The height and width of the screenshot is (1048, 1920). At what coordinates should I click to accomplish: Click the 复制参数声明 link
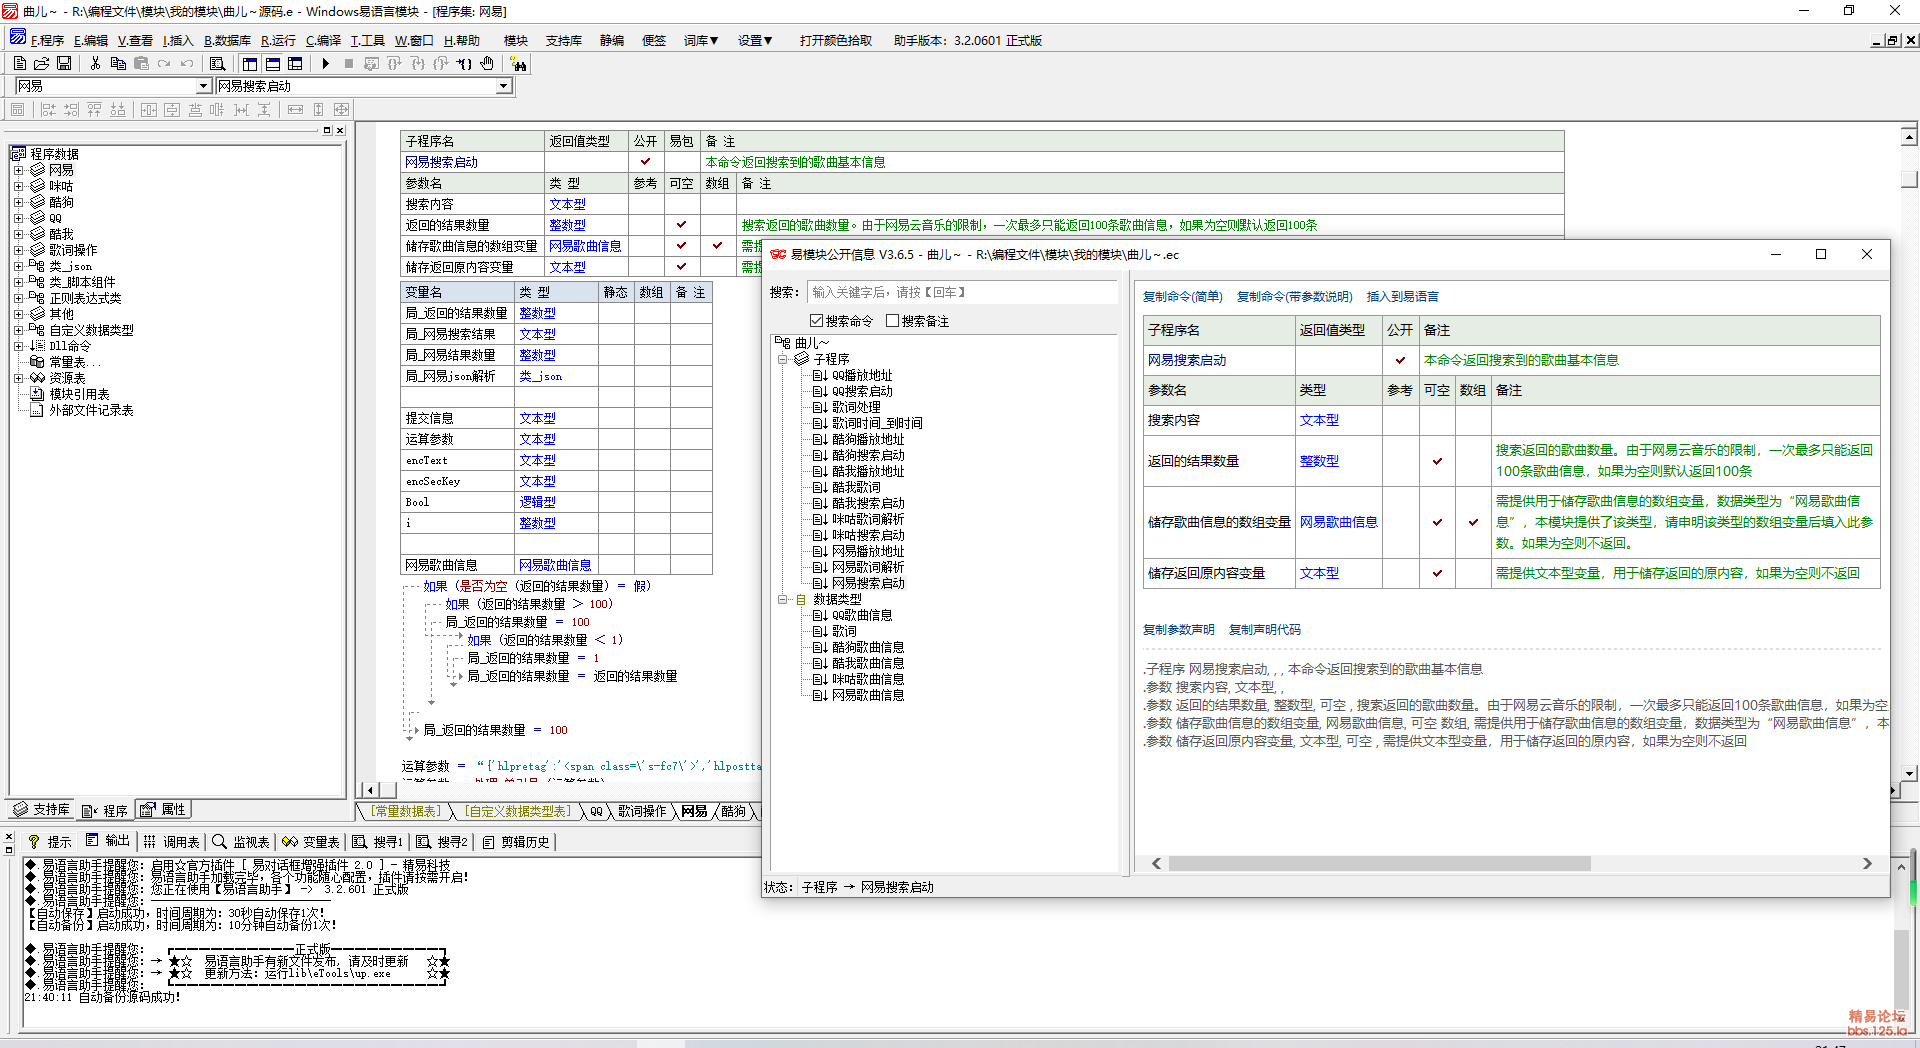(1178, 629)
